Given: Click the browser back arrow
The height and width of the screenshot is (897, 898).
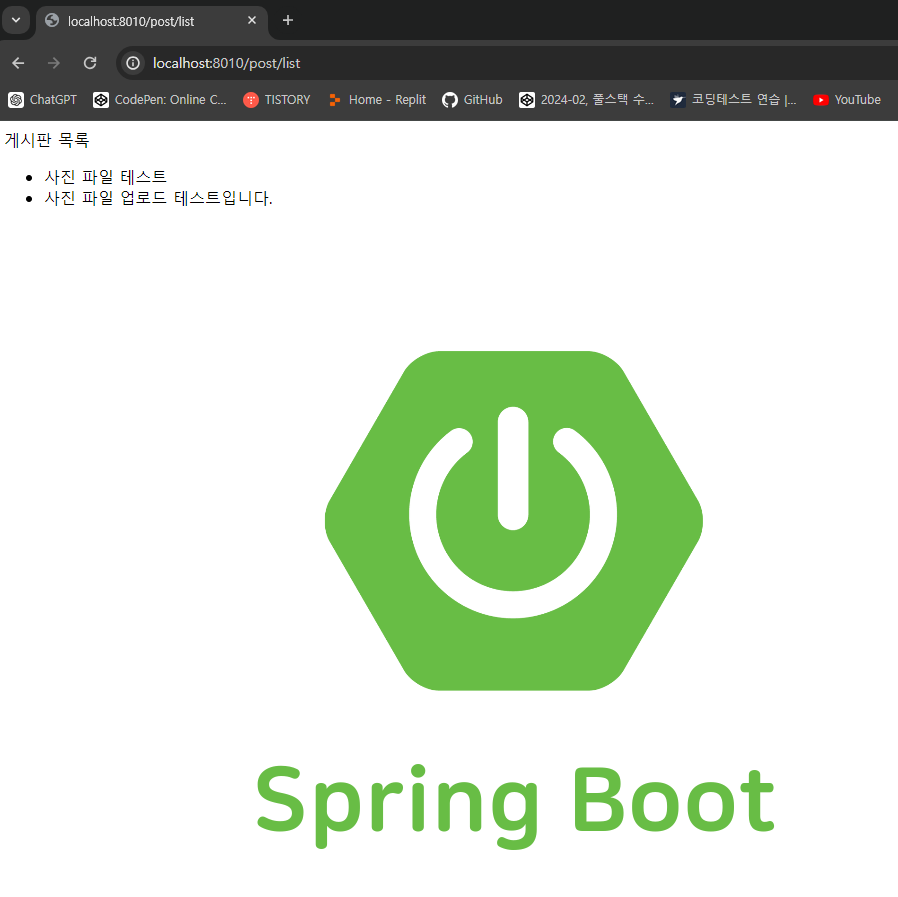Looking at the screenshot, I should 18,63.
